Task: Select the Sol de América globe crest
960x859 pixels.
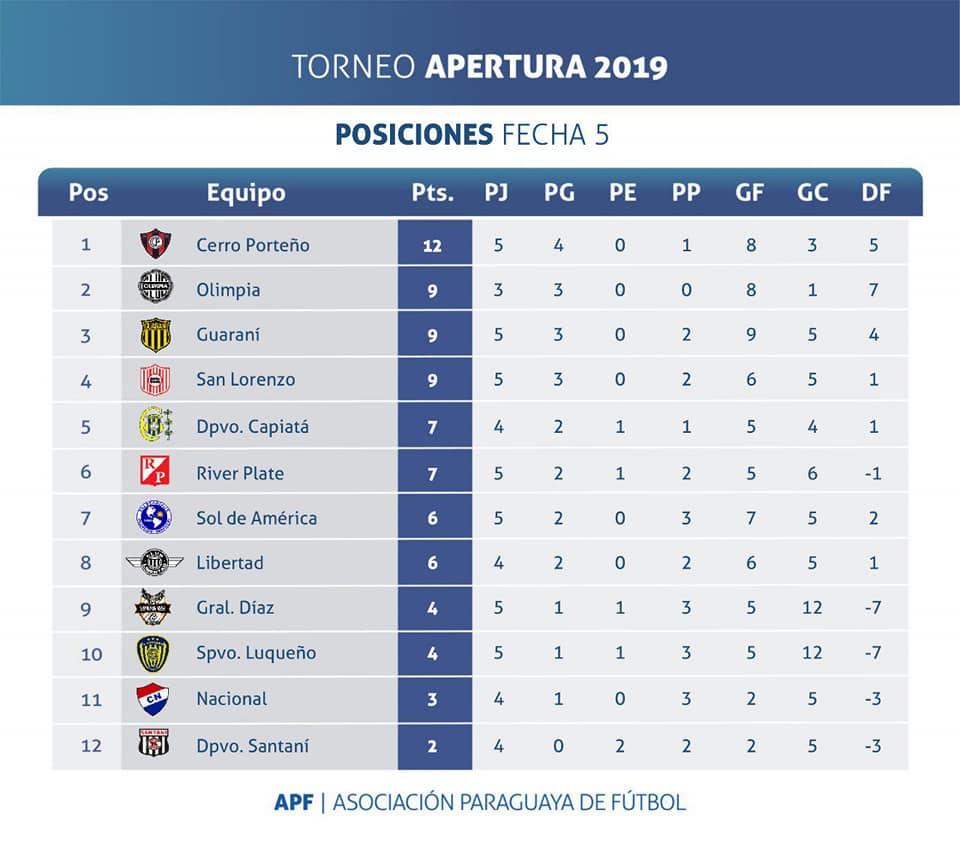Action: tap(154, 517)
